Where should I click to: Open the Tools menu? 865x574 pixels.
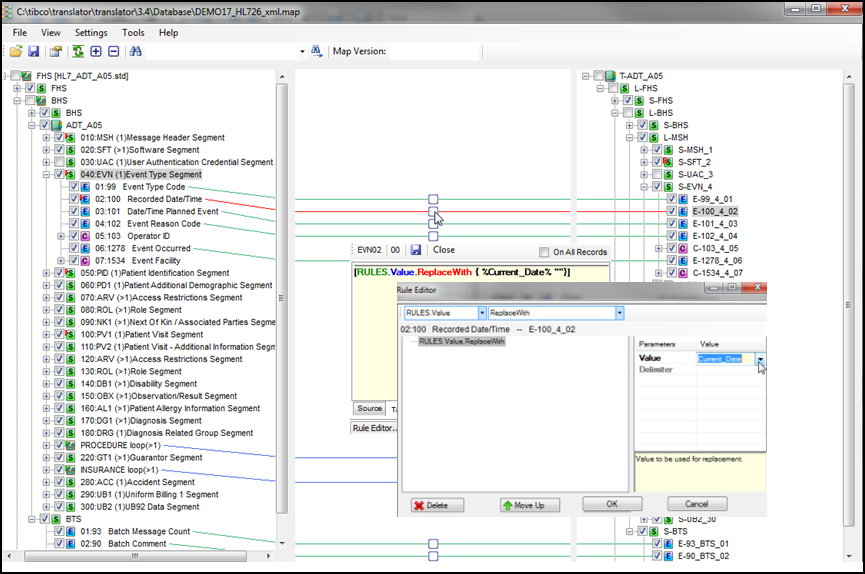tap(133, 33)
